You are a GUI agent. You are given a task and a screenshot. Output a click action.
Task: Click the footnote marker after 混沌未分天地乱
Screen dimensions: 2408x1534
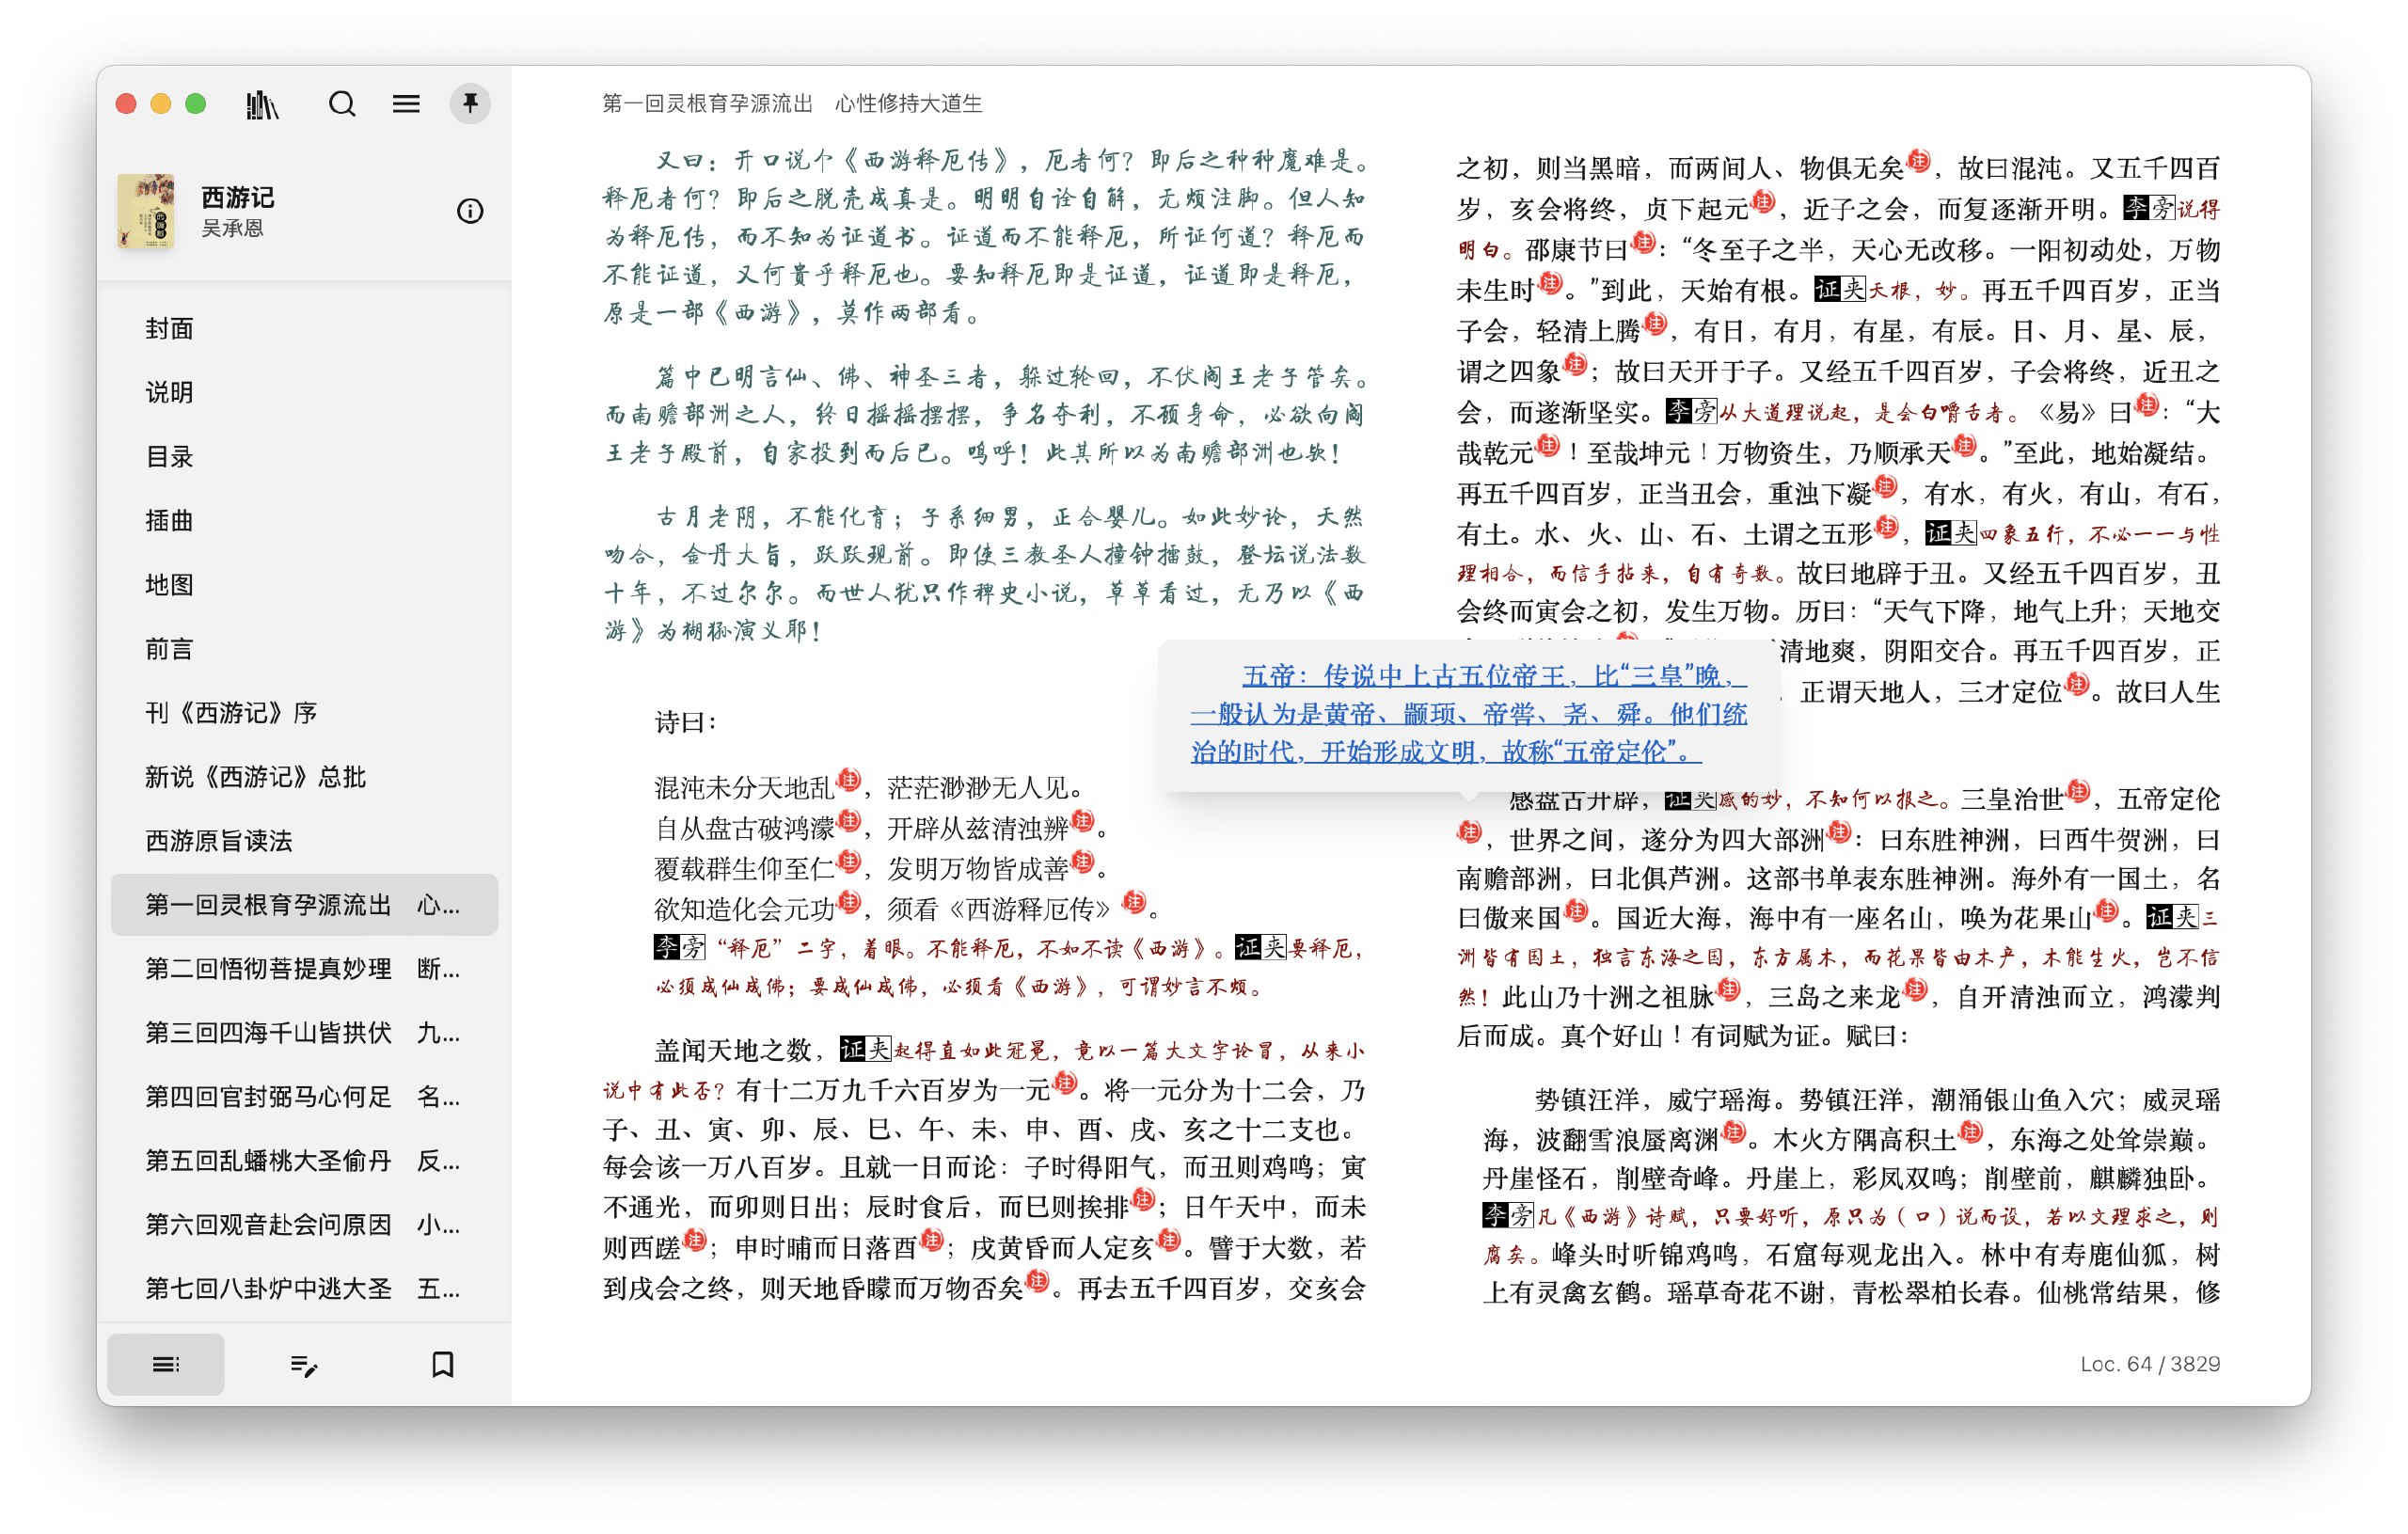(849, 779)
